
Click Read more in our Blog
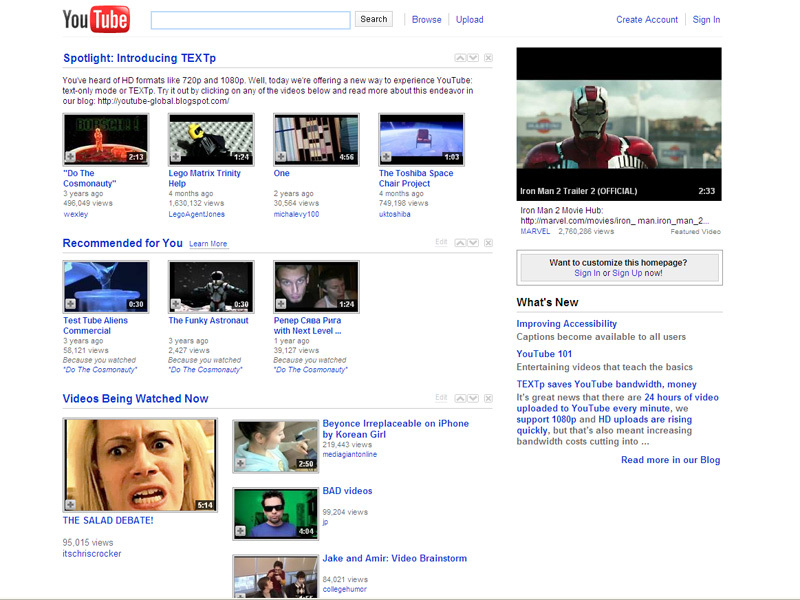click(x=670, y=460)
